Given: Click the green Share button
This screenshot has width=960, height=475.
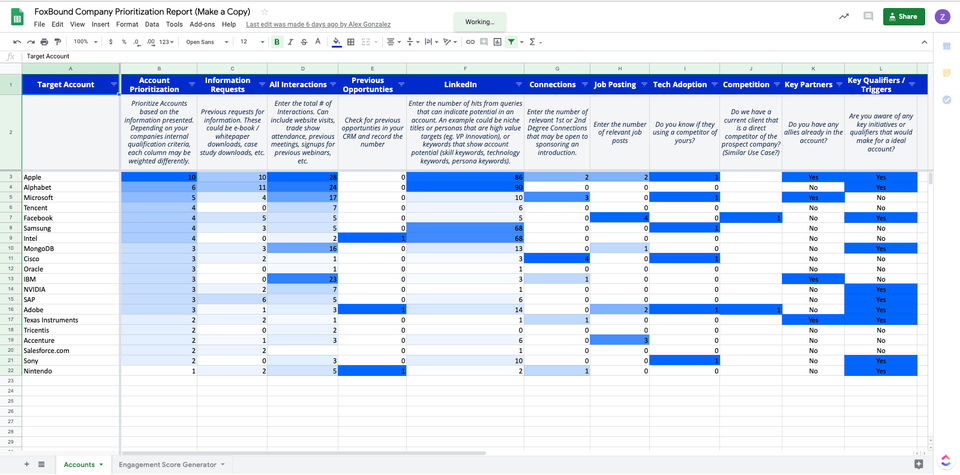Looking at the screenshot, I should coord(904,17).
